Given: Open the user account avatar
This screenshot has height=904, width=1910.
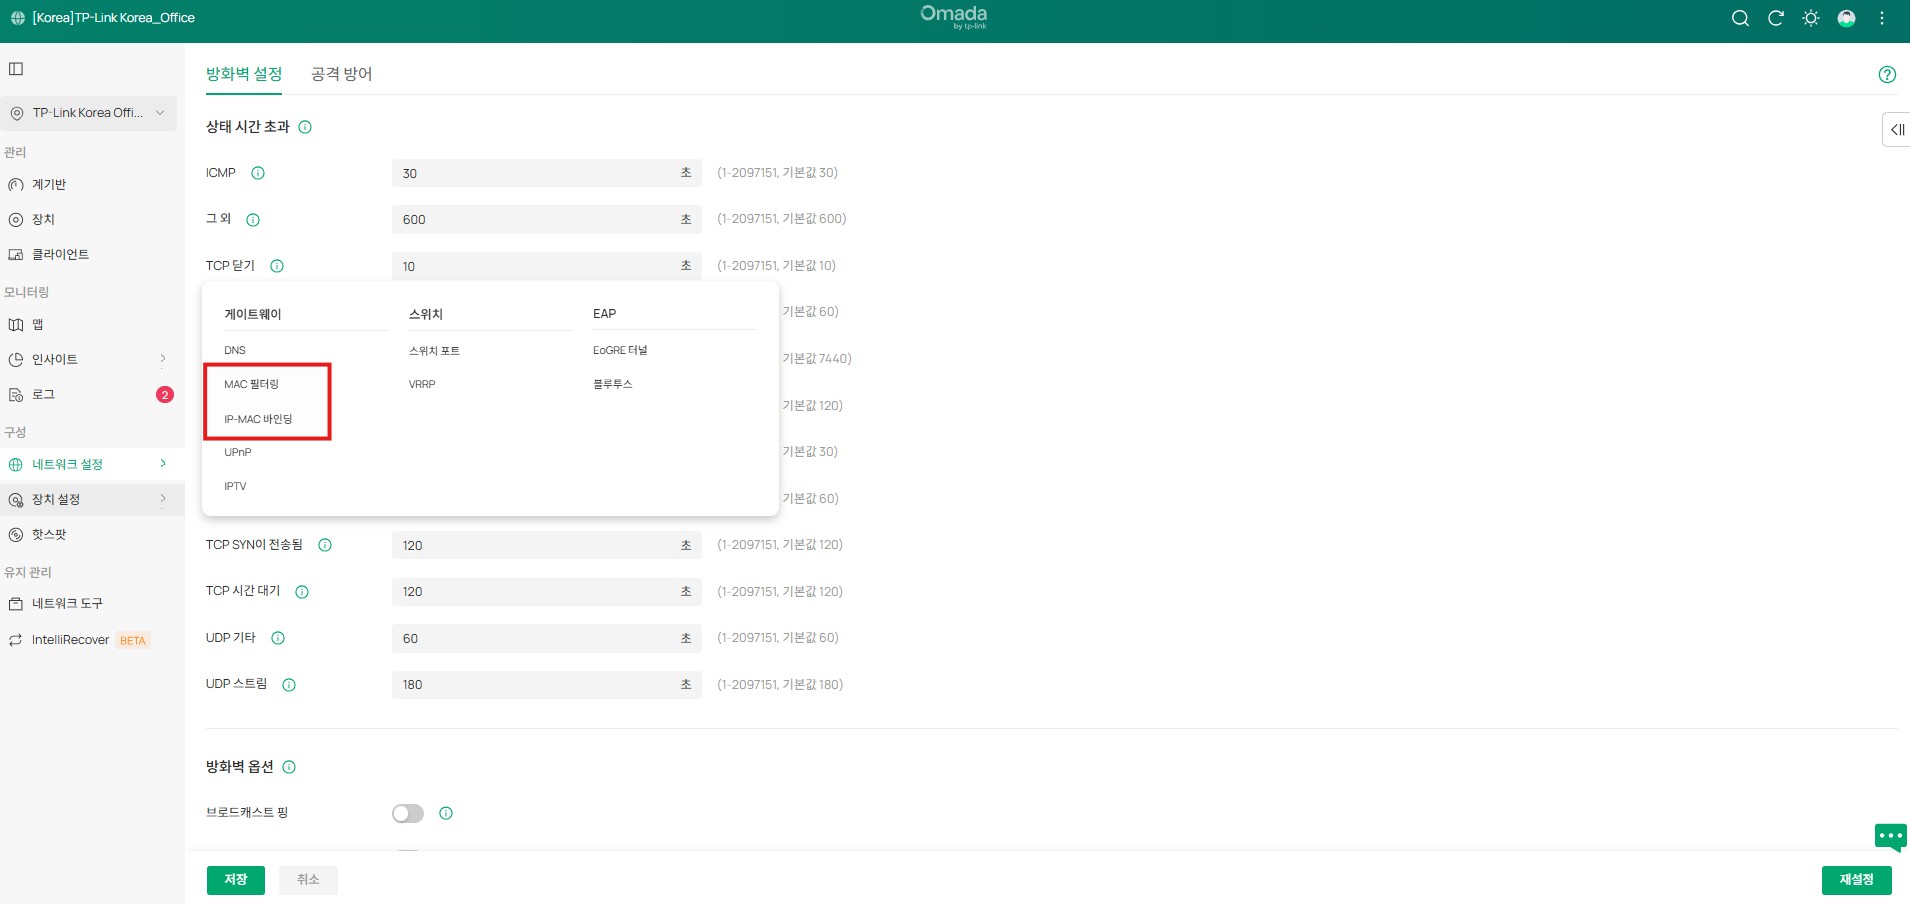Looking at the screenshot, I should pyautogui.click(x=1847, y=18).
